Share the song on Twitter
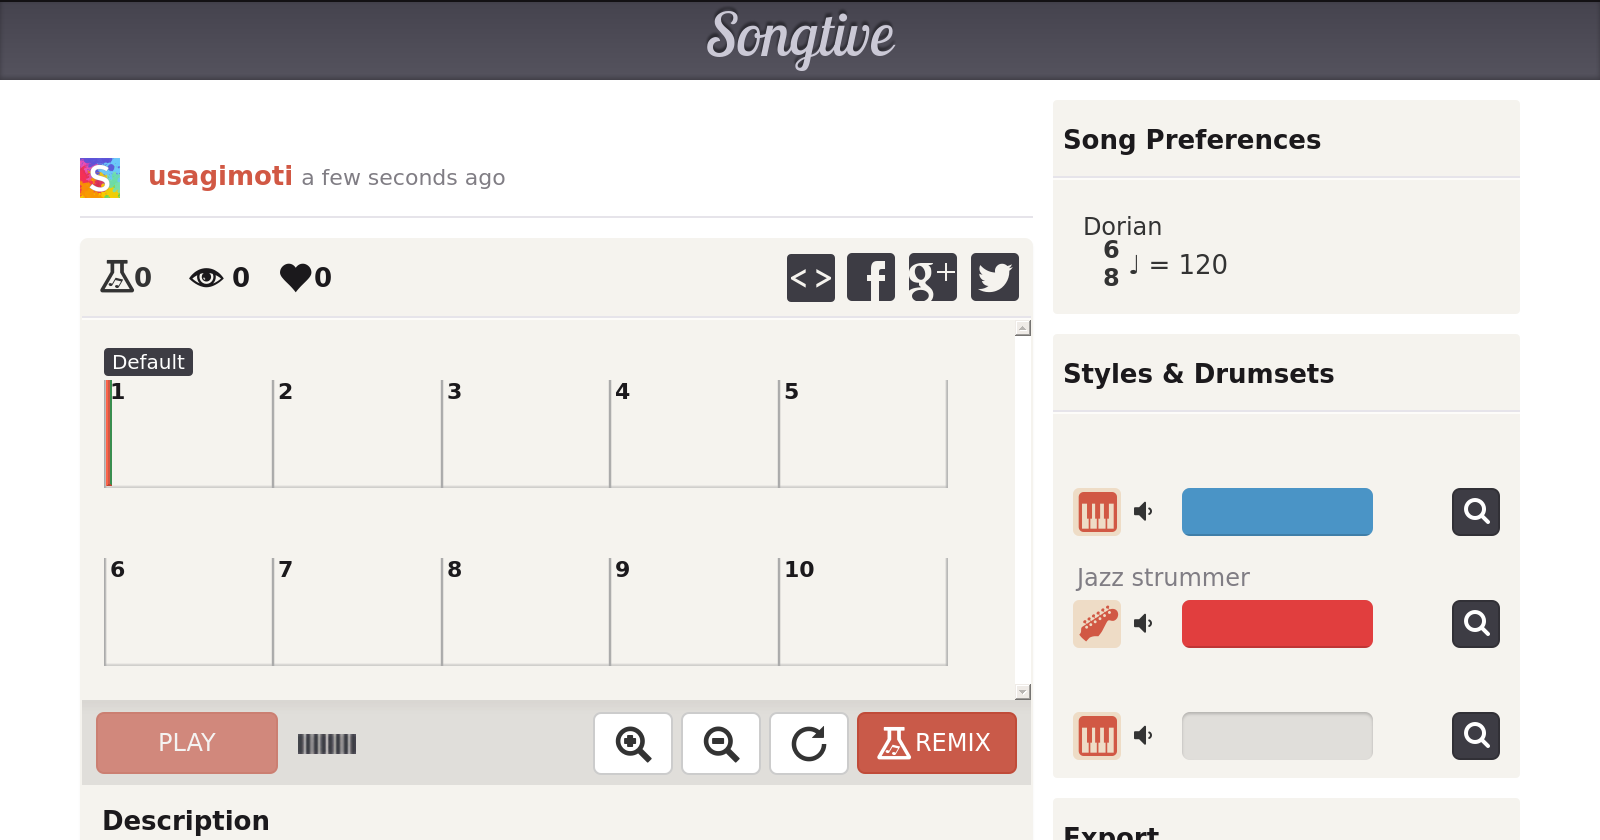The height and width of the screenshot is (840, 1600). 994,277
